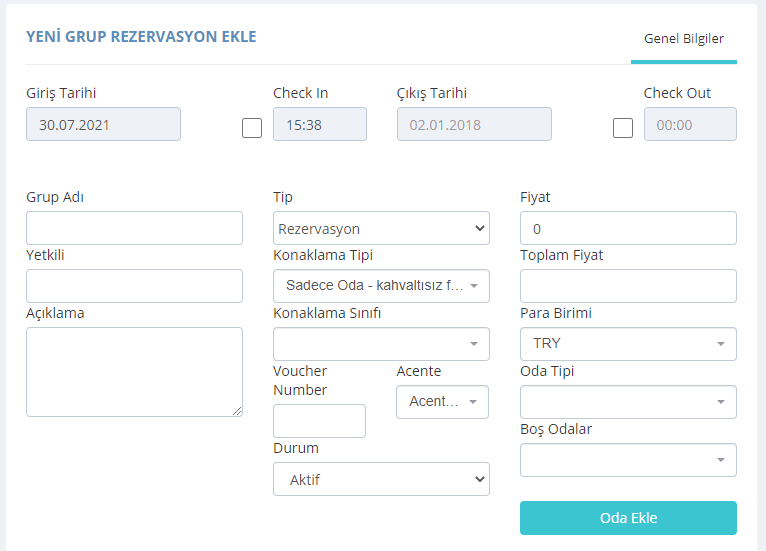The height and width of the screenshot is (551, 766).
Task: Open the Tip dropdown showing Rezervasyon
Action: 382,228
